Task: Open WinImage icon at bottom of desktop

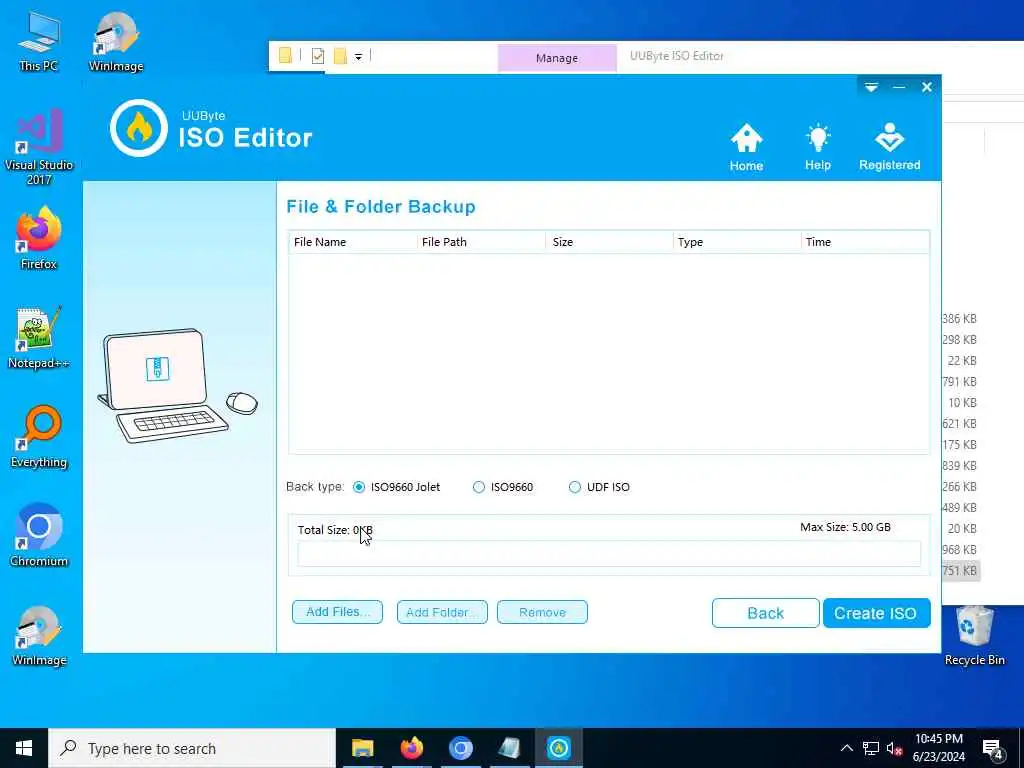Action: coord(39,635)
